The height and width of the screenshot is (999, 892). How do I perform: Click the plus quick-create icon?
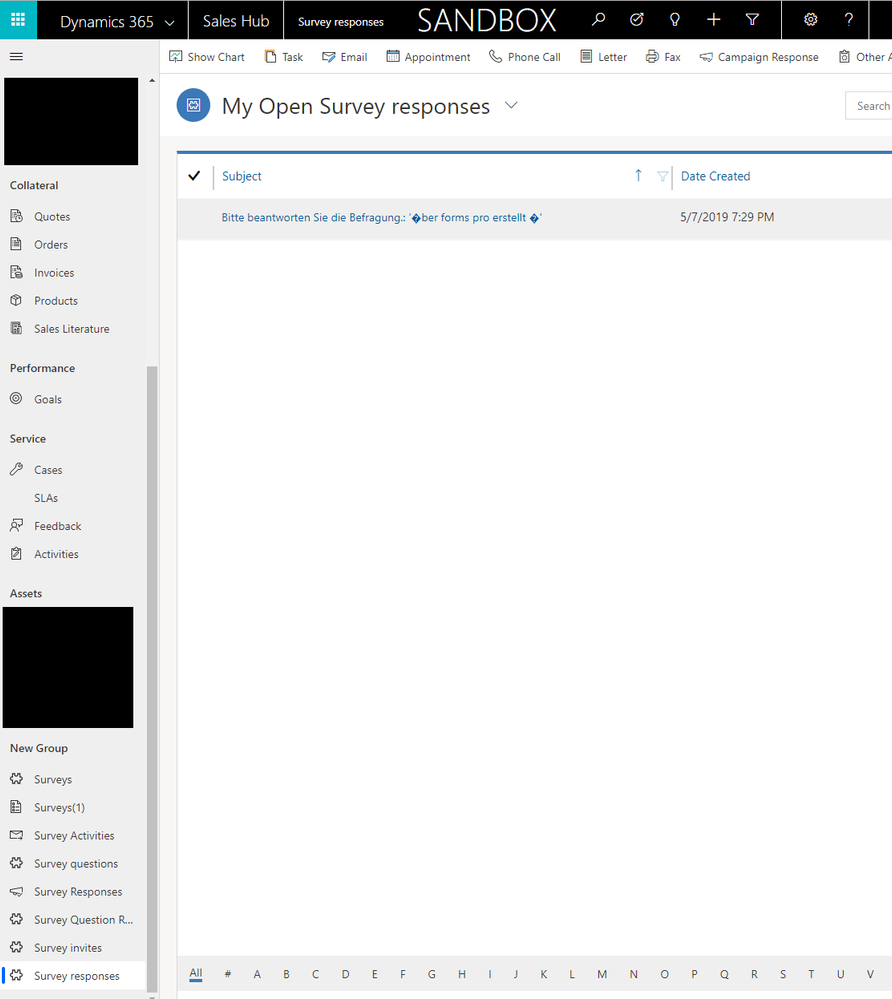[x=714, y=20]
